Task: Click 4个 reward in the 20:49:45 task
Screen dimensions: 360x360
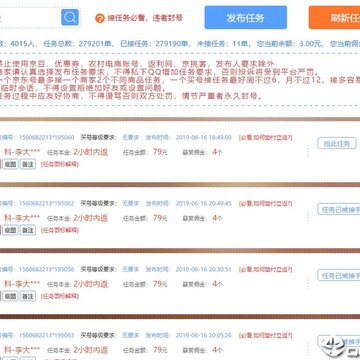Action: 218,218
